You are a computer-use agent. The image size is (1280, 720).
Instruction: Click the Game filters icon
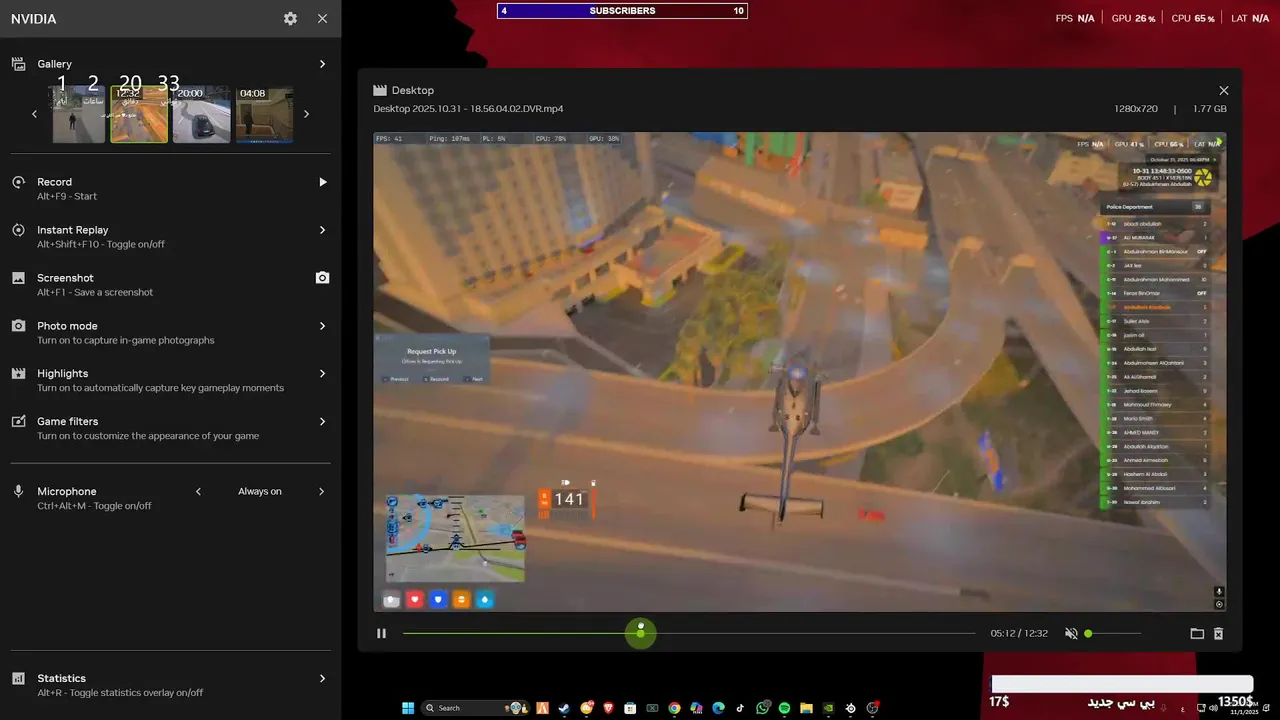coord(18,422)
